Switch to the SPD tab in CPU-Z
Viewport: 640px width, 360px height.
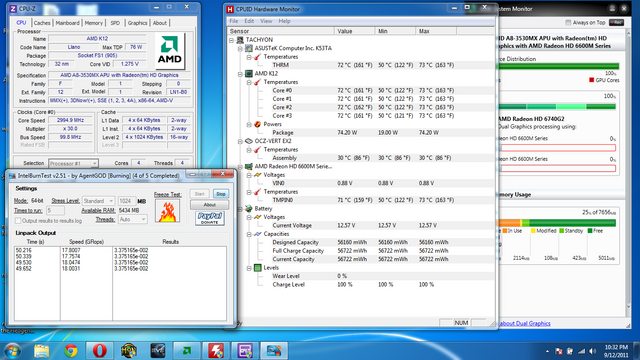pos(115,23)
